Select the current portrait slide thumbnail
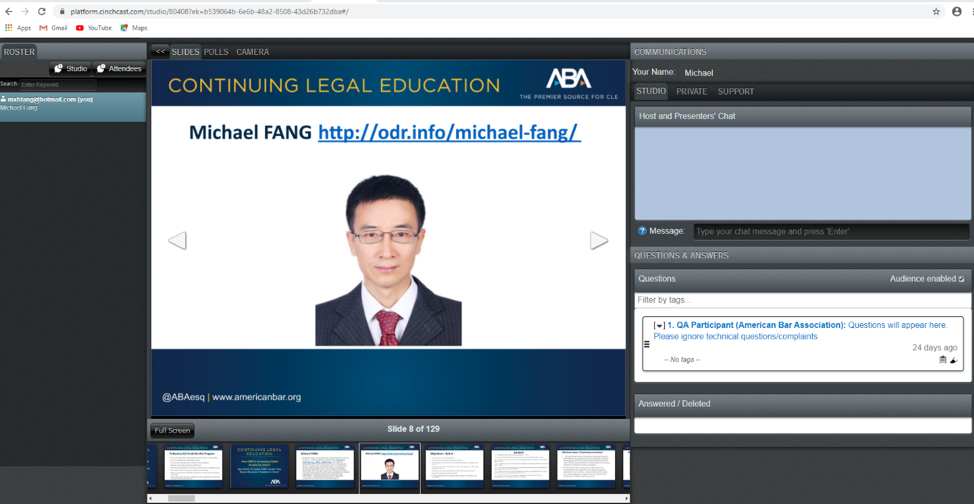The height and width of the screenshot is (504, 974). [x=389, y=467]
